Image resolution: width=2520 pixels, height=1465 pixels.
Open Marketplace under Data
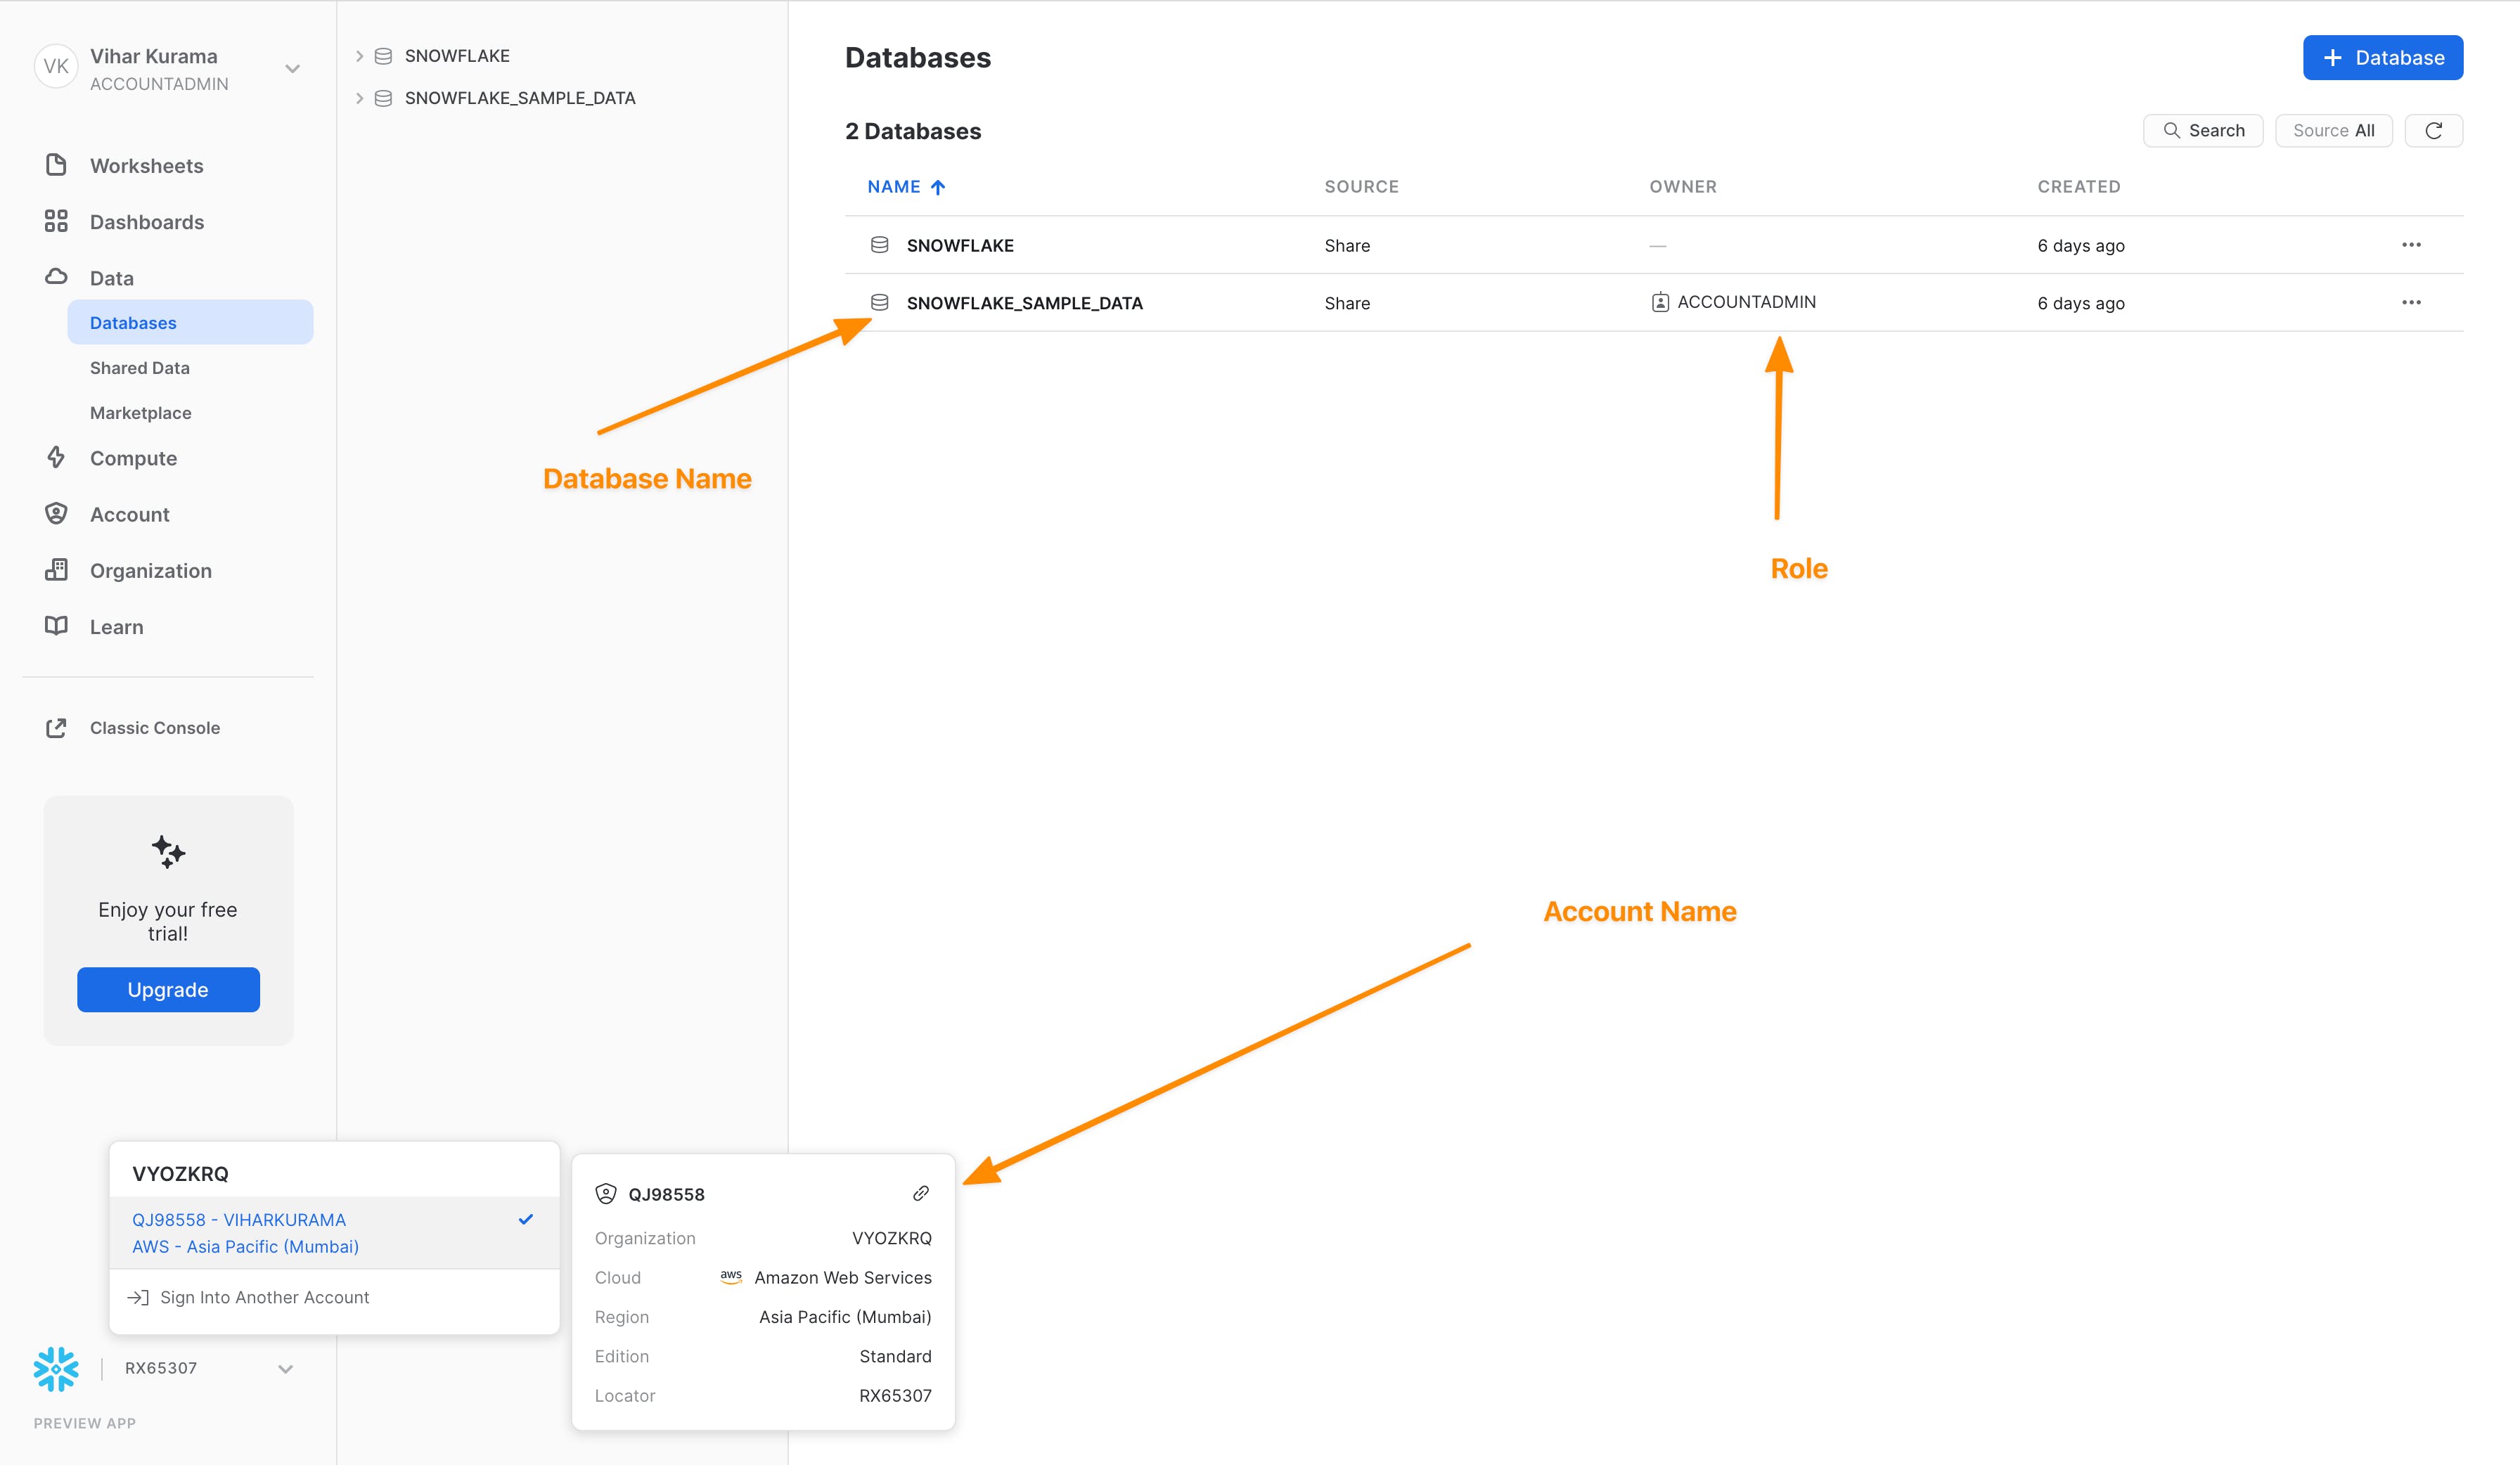pyautogui.click(x=140, y=413)
